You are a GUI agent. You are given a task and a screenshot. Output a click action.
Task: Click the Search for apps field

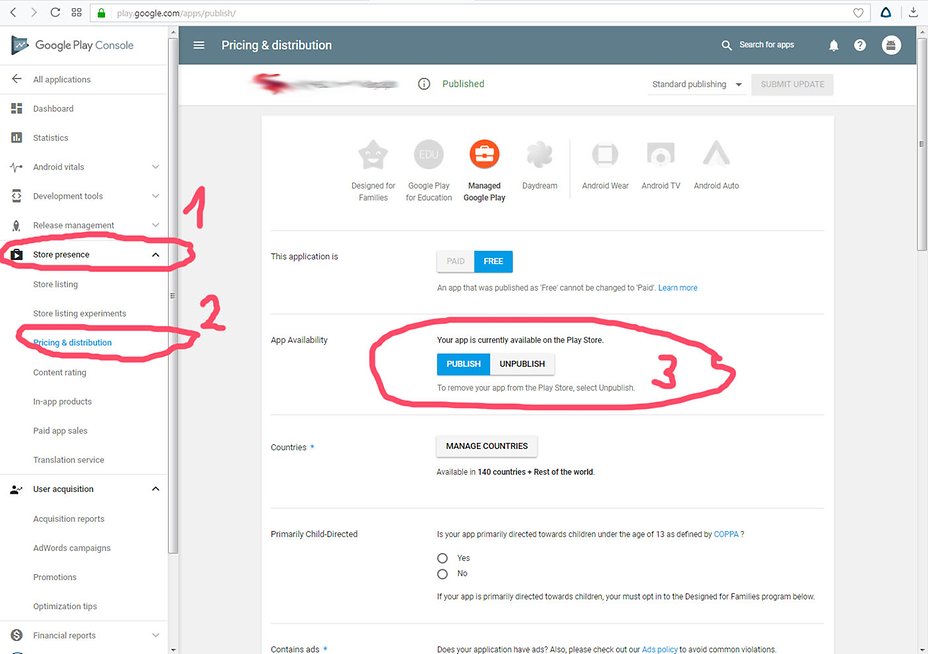click(766, 45)
